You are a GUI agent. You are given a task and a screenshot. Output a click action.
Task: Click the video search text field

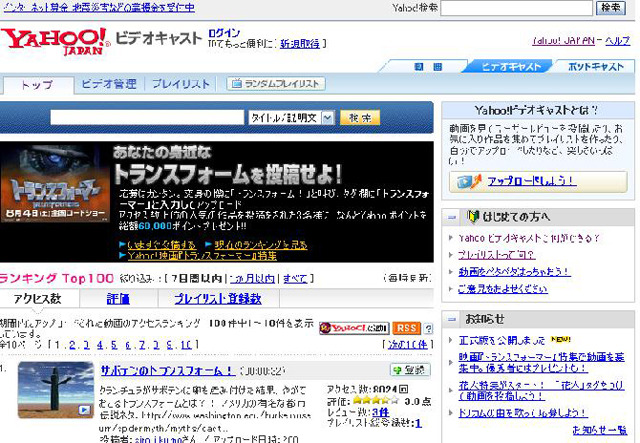point(147,118)
